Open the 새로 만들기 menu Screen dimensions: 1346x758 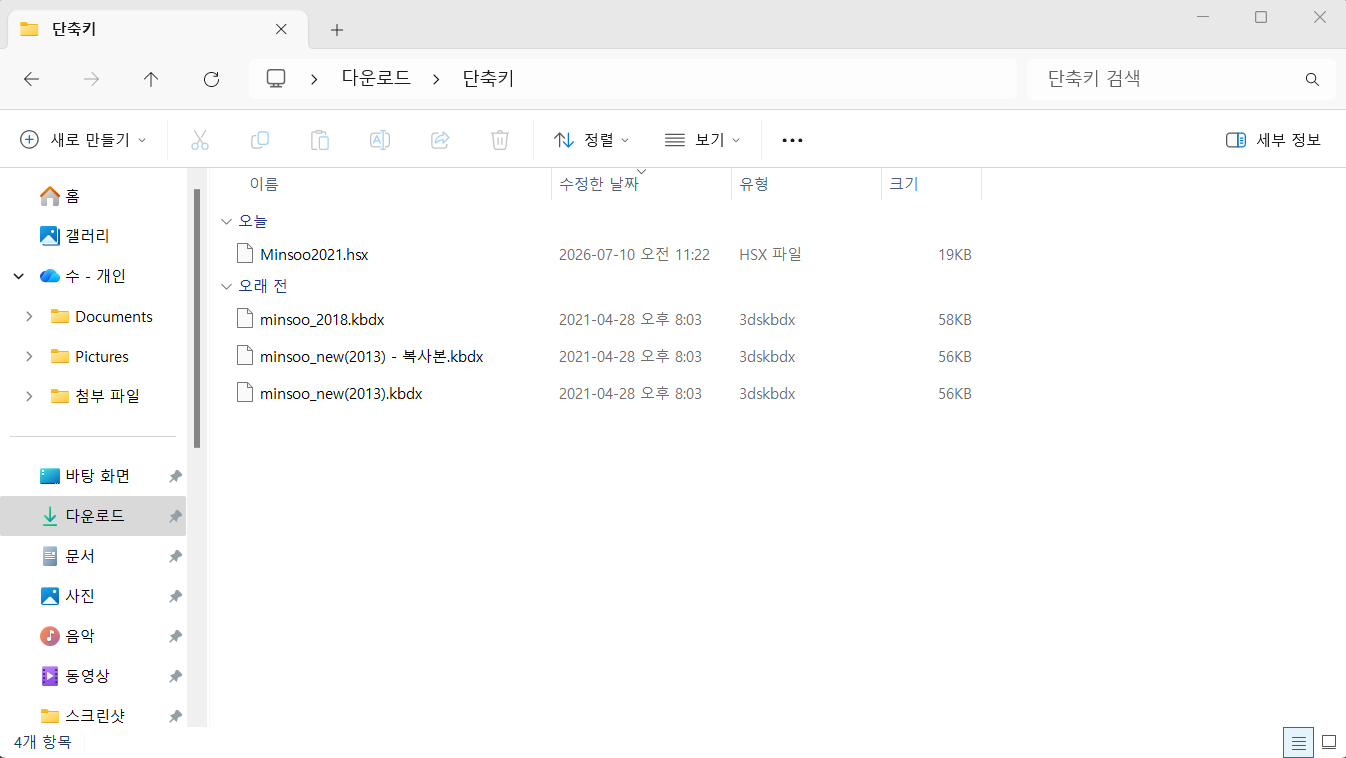[83, 140]
